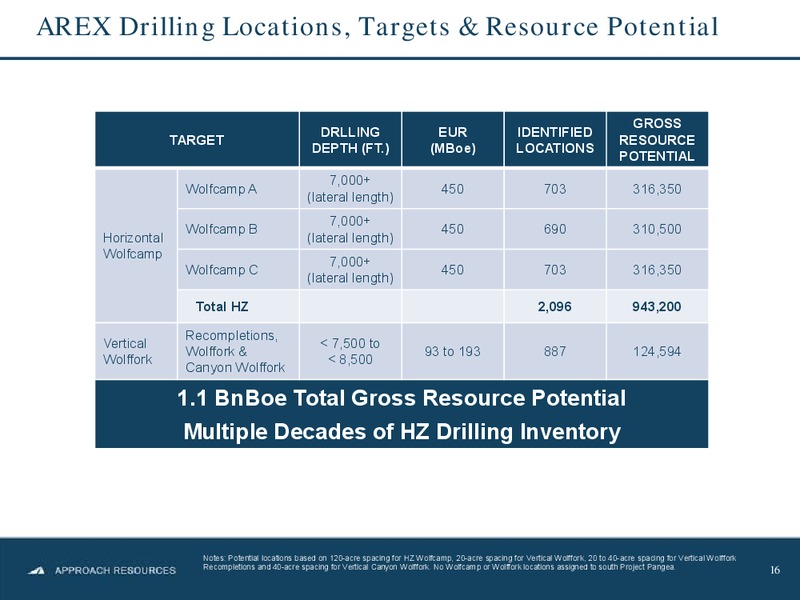This screenshot has height=600, width=800.
Task: Click the 'Recompletions, Wolffork & Canyon Wolffork' cell
Action: (238, 352)
